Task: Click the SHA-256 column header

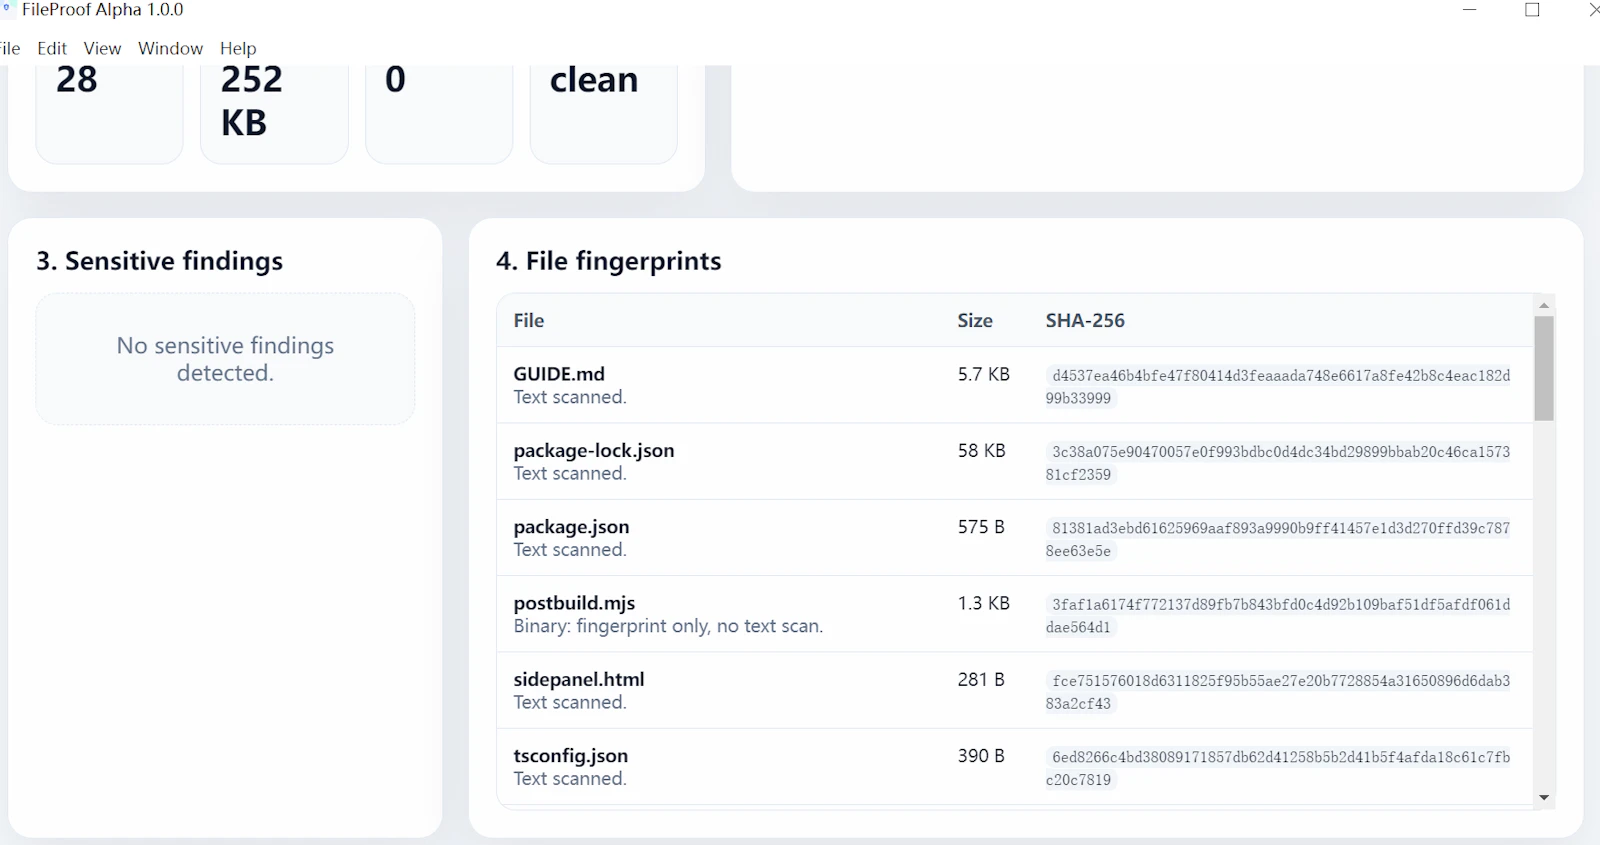Action: (1085, 321)
